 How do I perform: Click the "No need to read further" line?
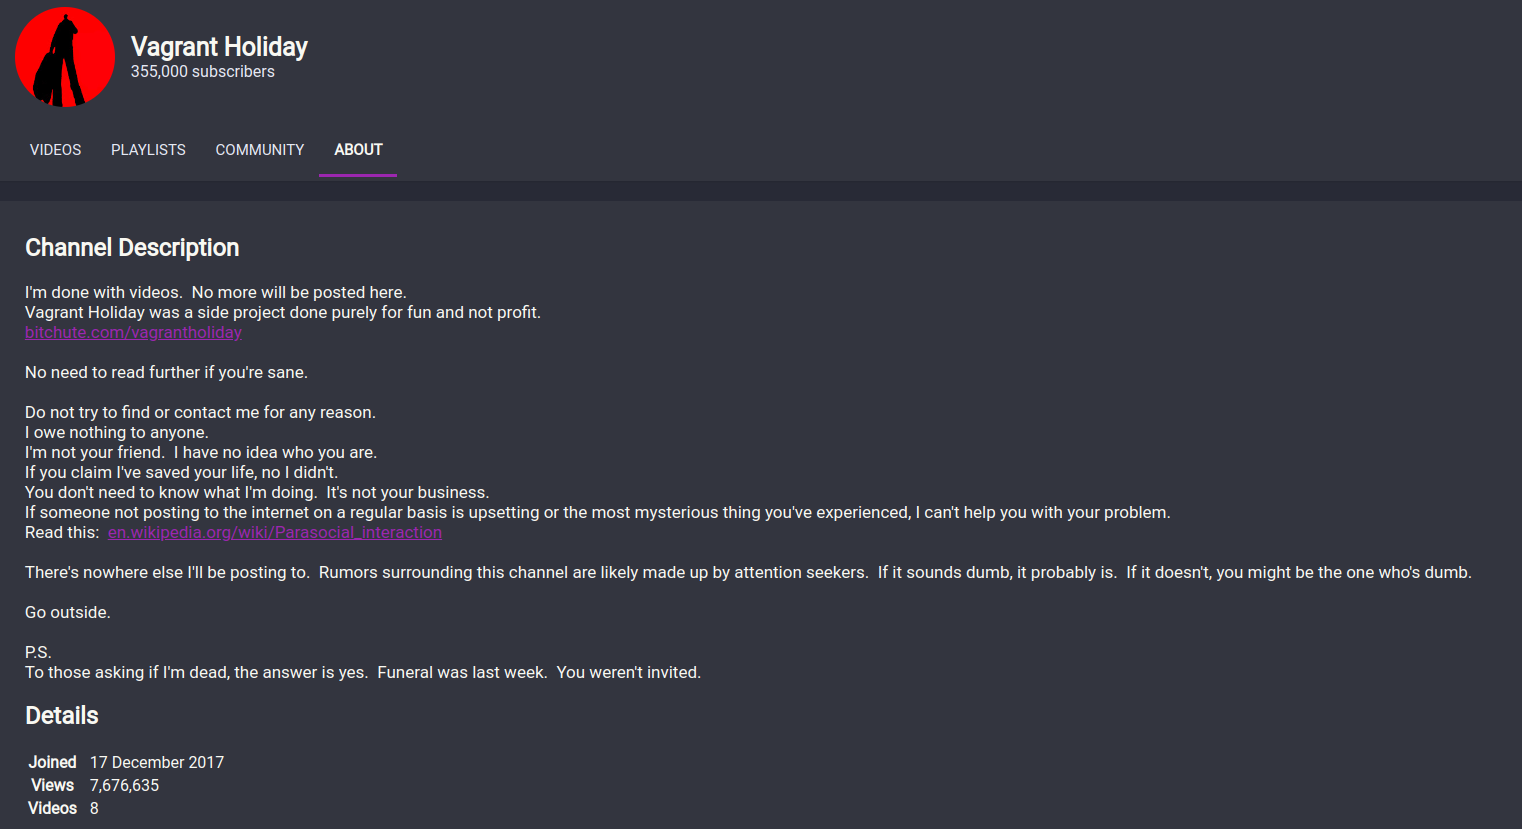click(166, 373)
